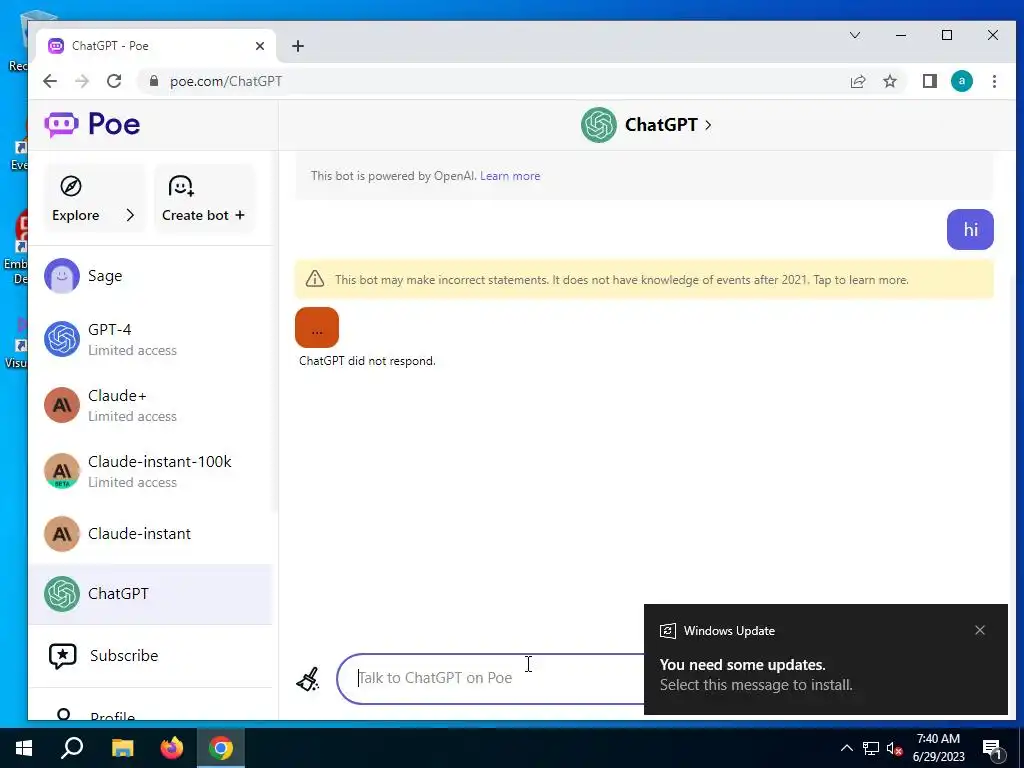The width and height of the screenshot is (1024, 768).
Task: Click 'ChatGPT did not respond.' text
Action: click(367, 360)
